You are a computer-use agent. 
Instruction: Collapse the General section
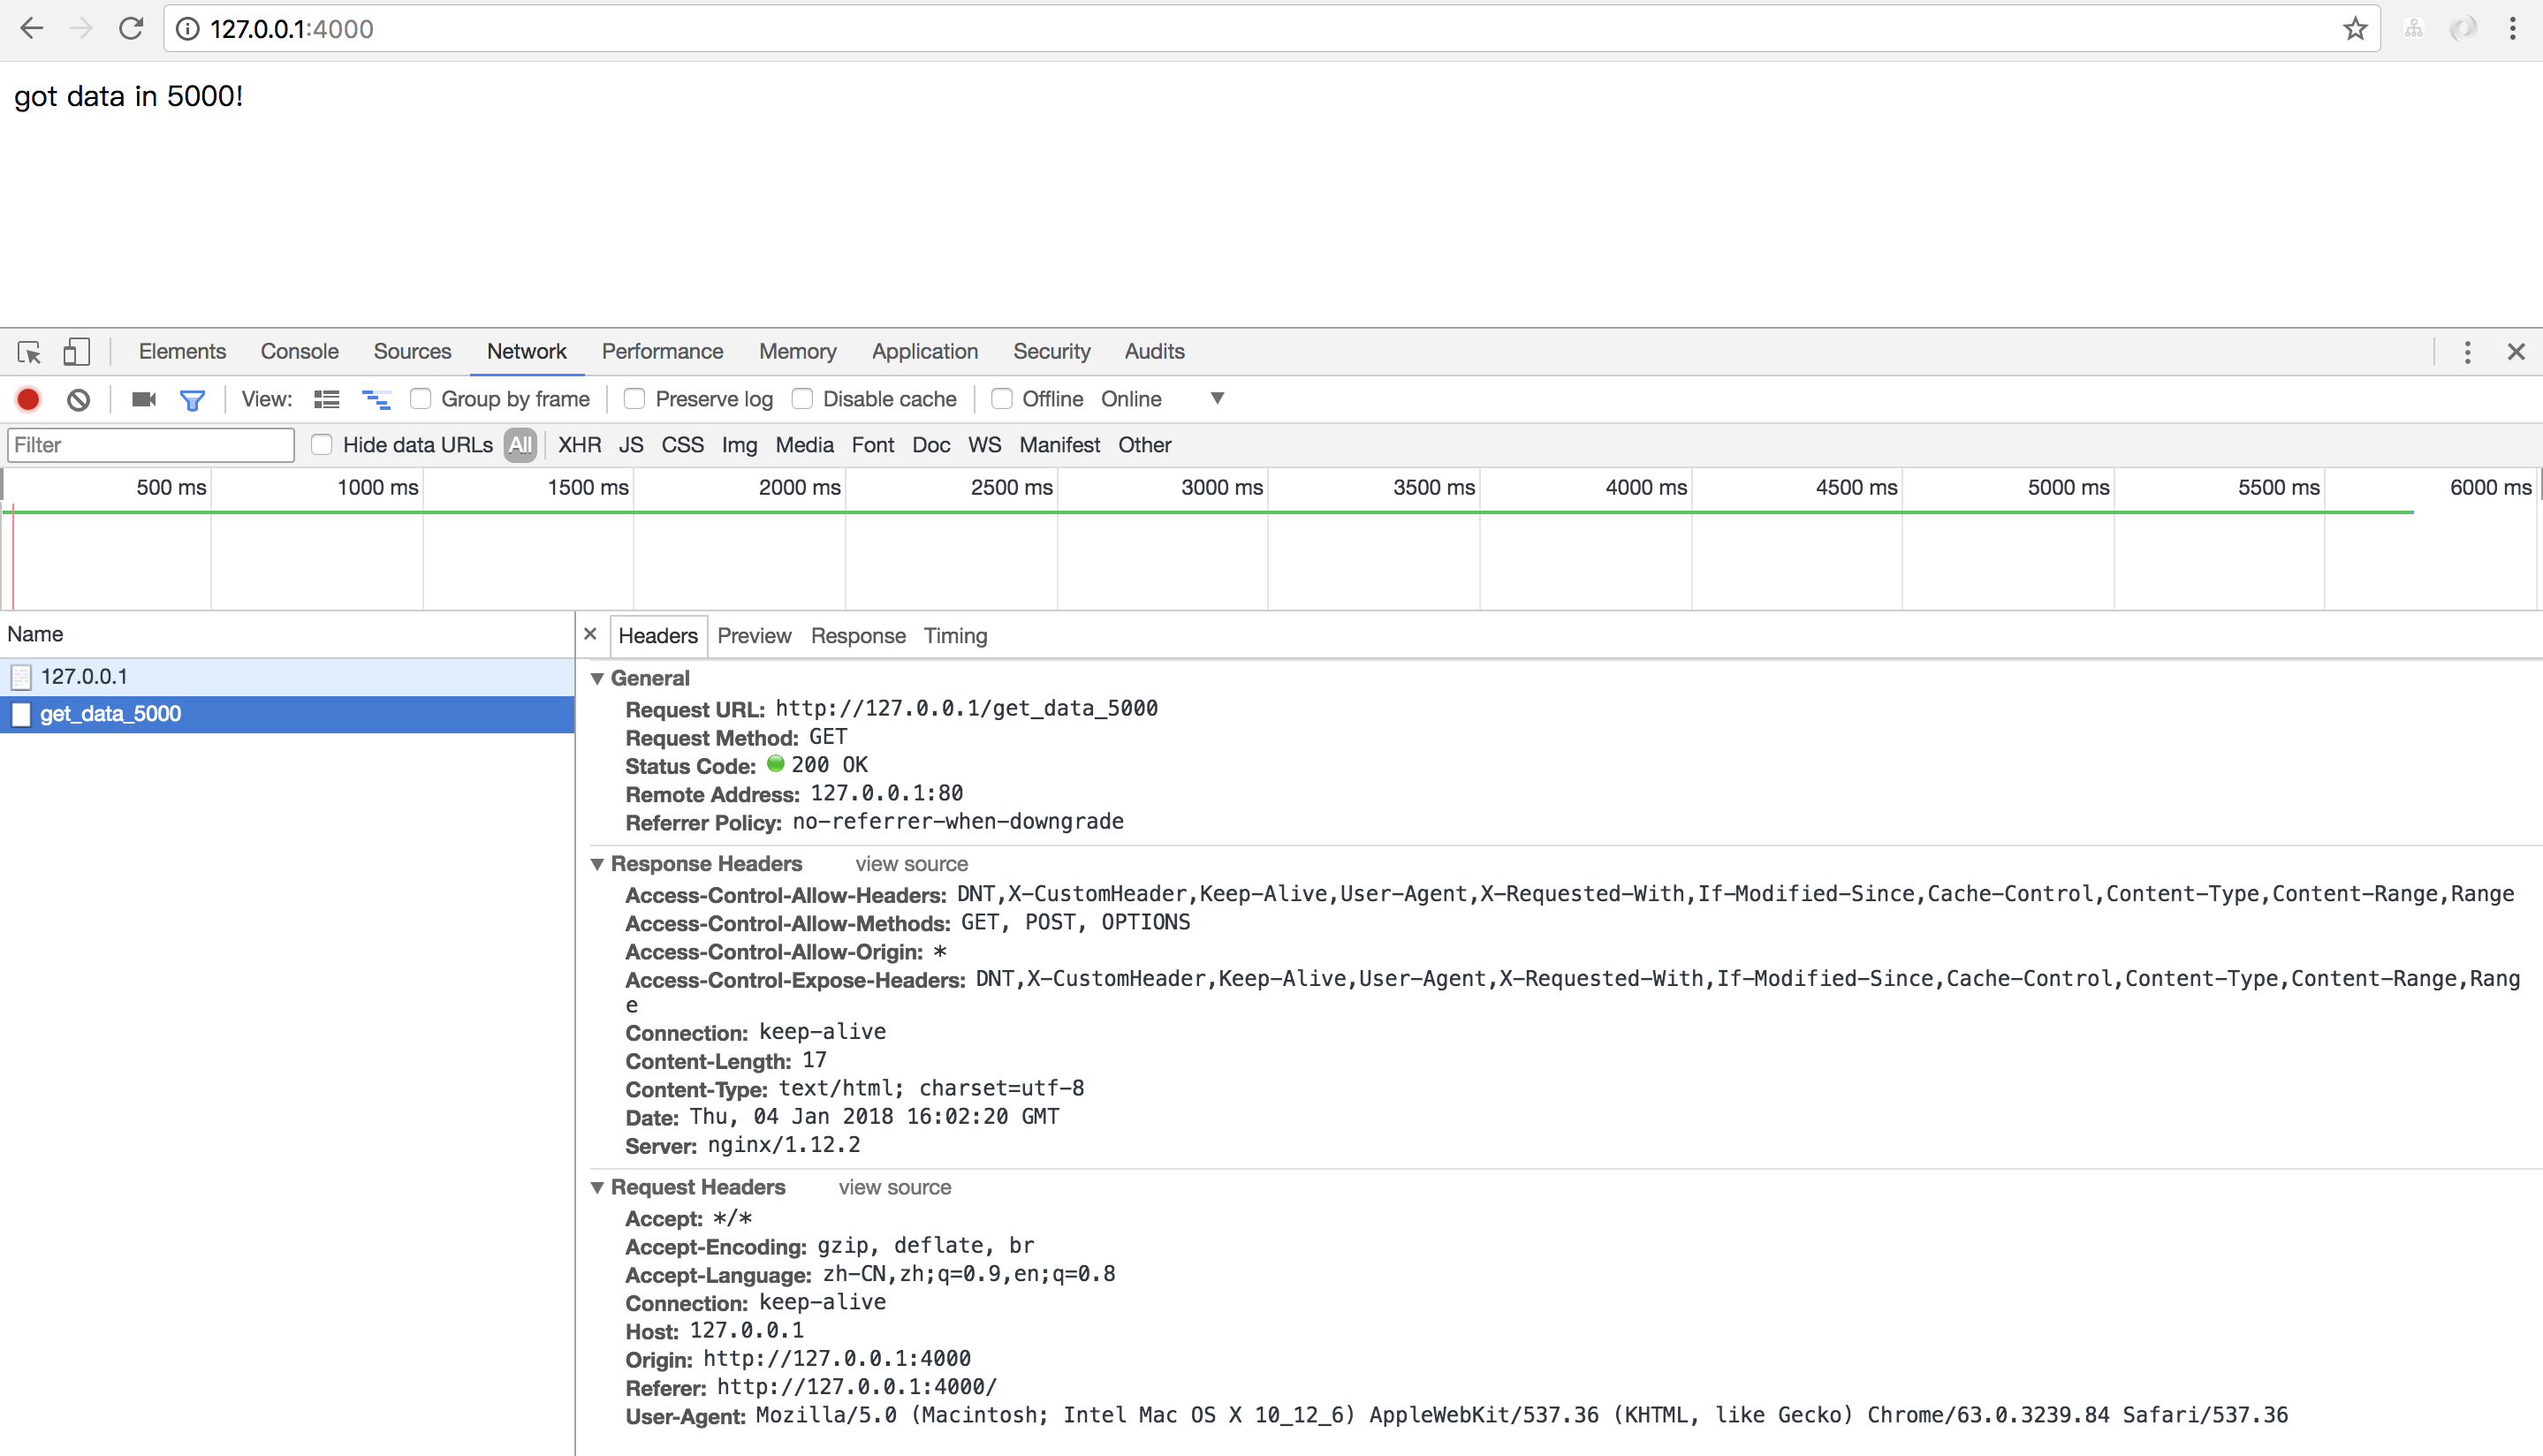pyautogui.click(x=598, y=679)
